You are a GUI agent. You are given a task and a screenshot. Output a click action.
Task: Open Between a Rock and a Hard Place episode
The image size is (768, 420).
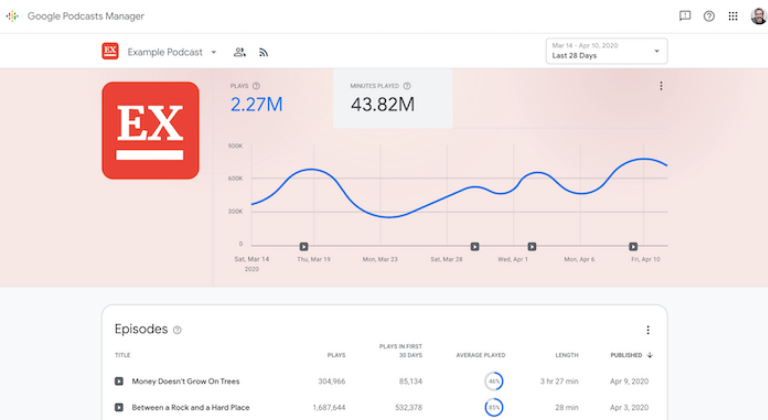click(191, 407)
